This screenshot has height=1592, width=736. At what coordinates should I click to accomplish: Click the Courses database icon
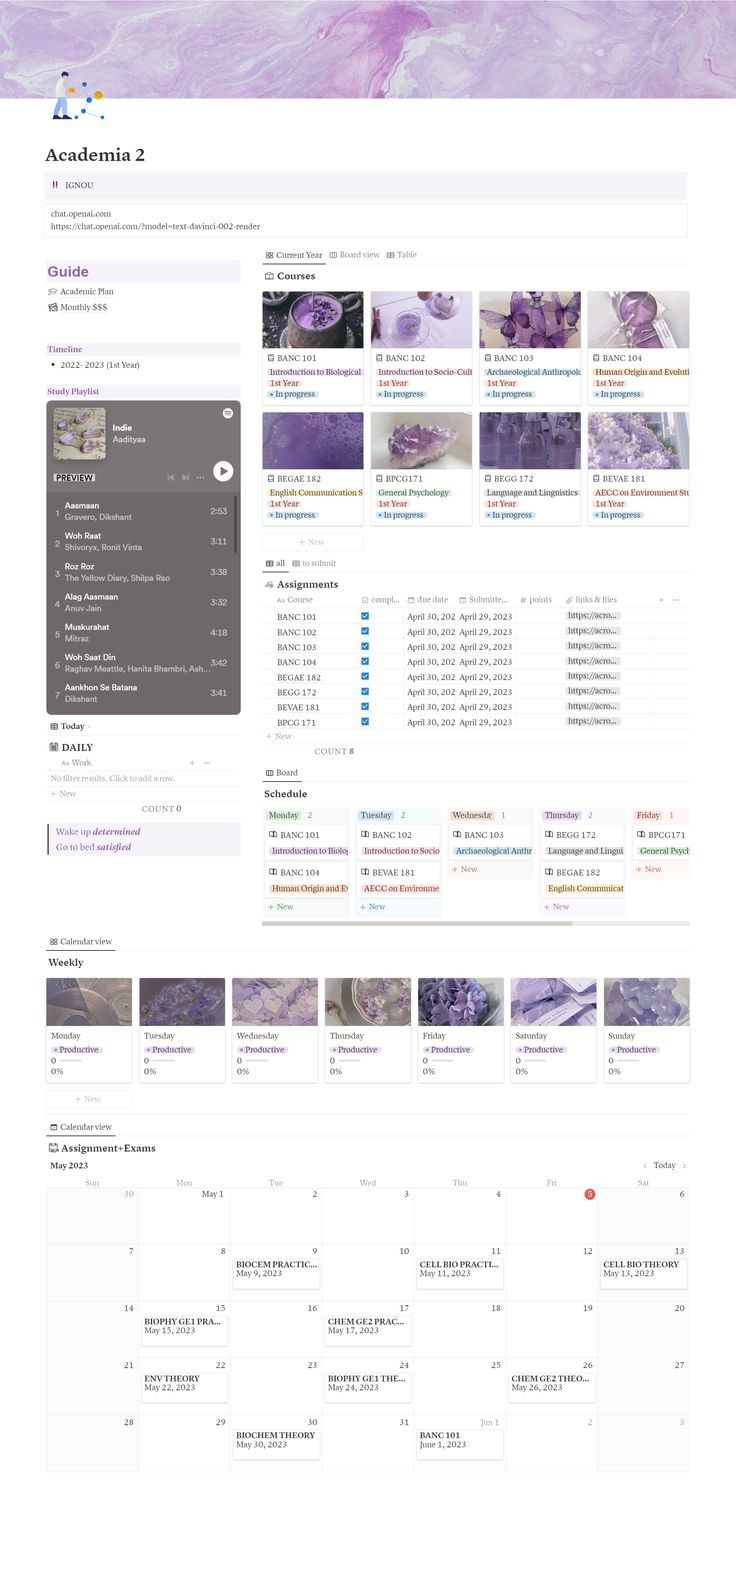point(269,276)
